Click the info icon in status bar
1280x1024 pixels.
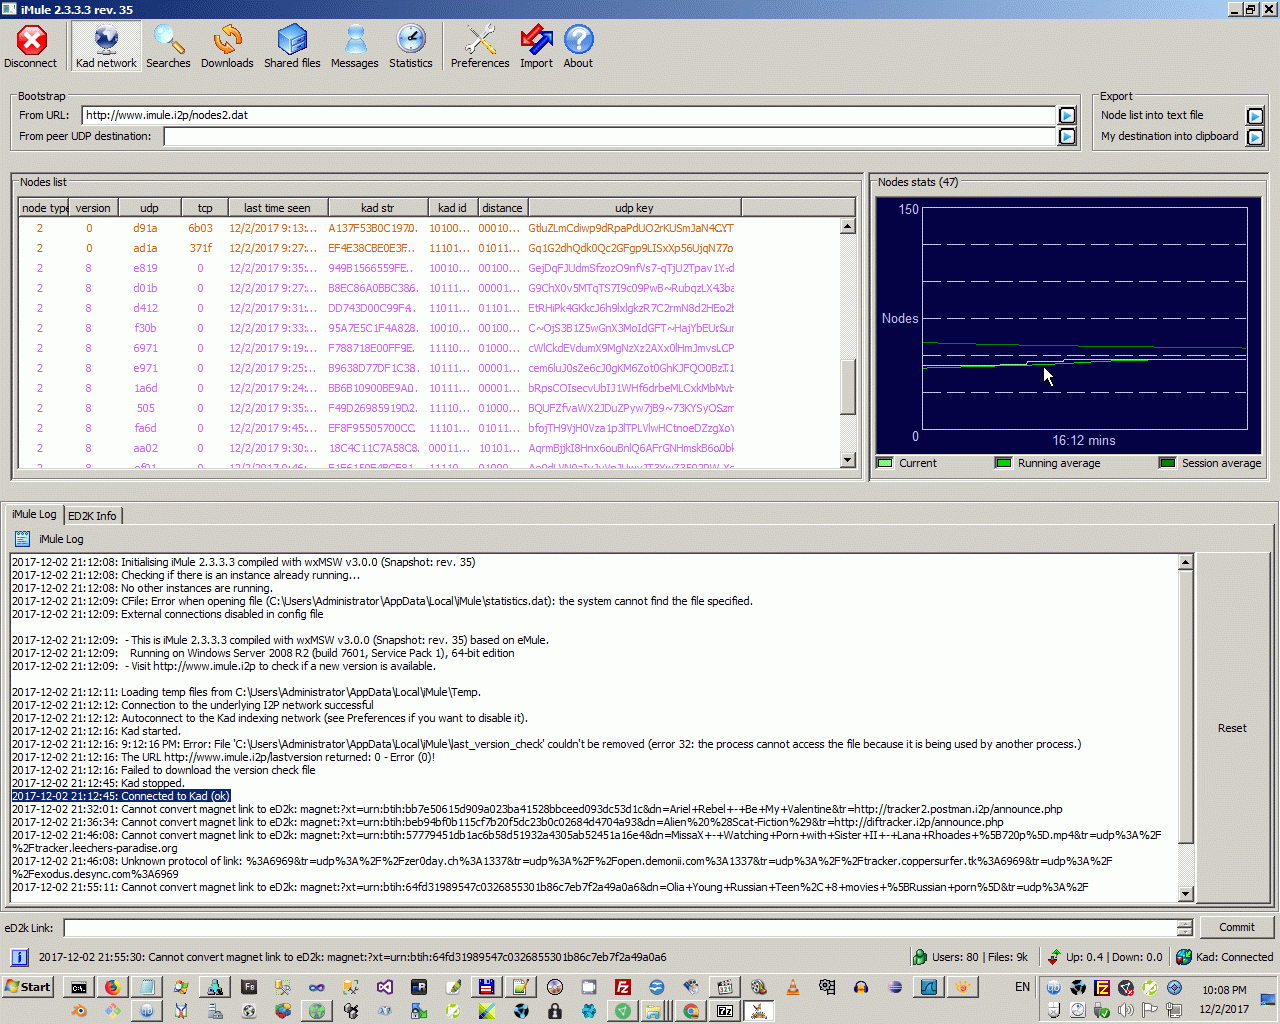pos(19,957)
